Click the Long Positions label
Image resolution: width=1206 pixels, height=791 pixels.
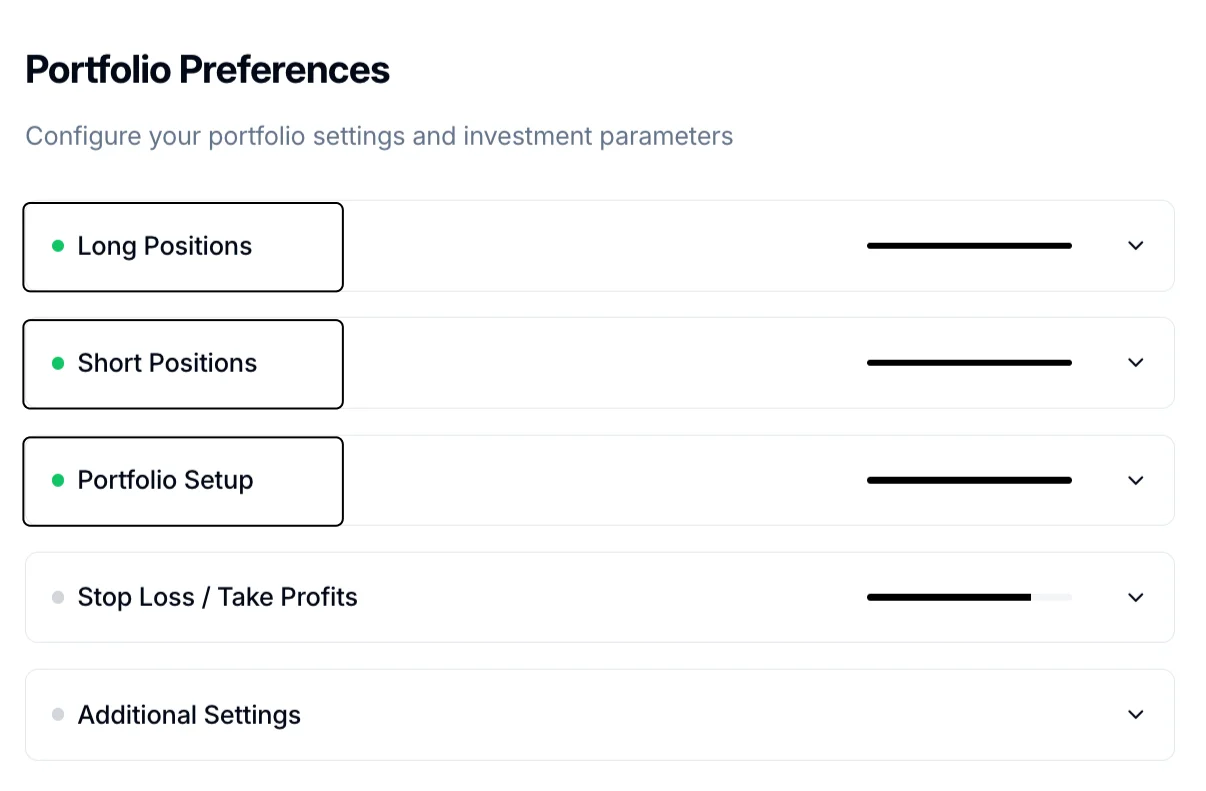pyautogui.click(x=165, y=246)
